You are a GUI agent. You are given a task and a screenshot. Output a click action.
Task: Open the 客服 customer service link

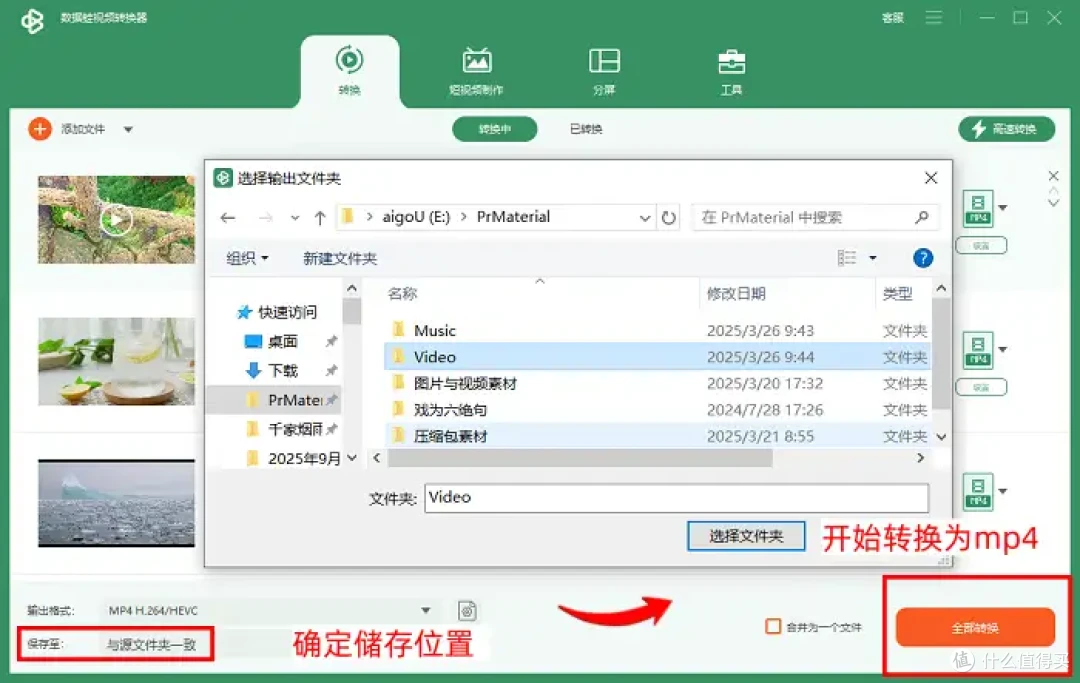click(x=893, y=18)
